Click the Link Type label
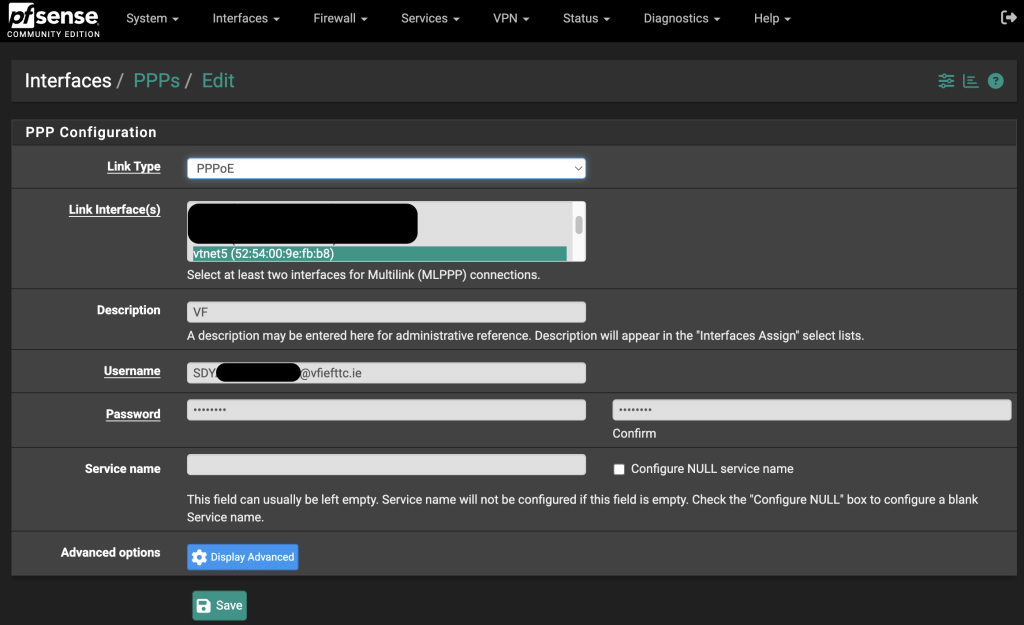 (x=134, y=167)
